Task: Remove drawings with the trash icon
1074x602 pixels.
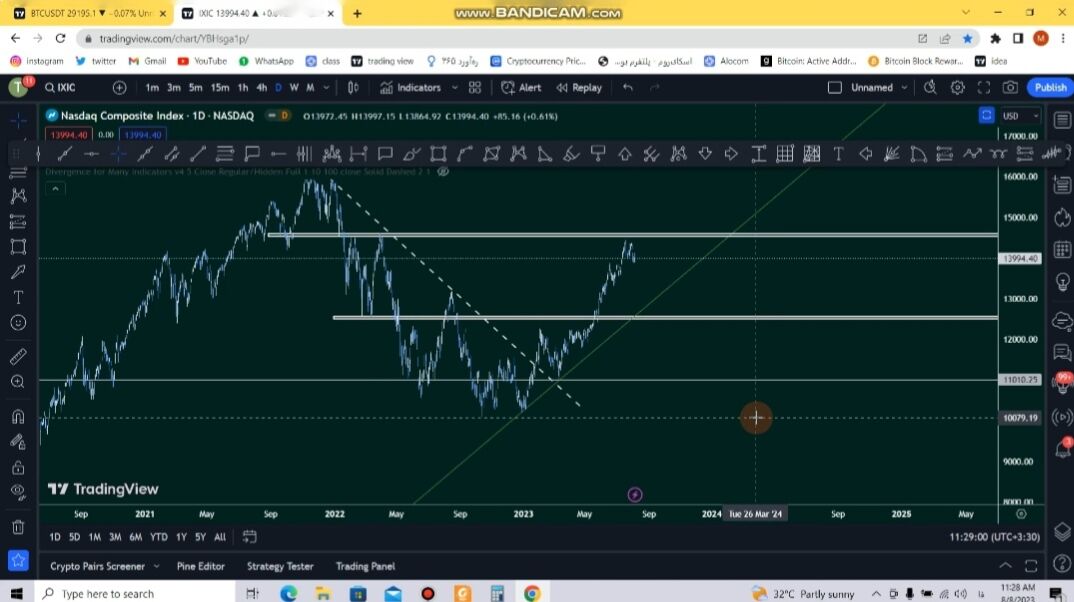Action: click(18, 527)
